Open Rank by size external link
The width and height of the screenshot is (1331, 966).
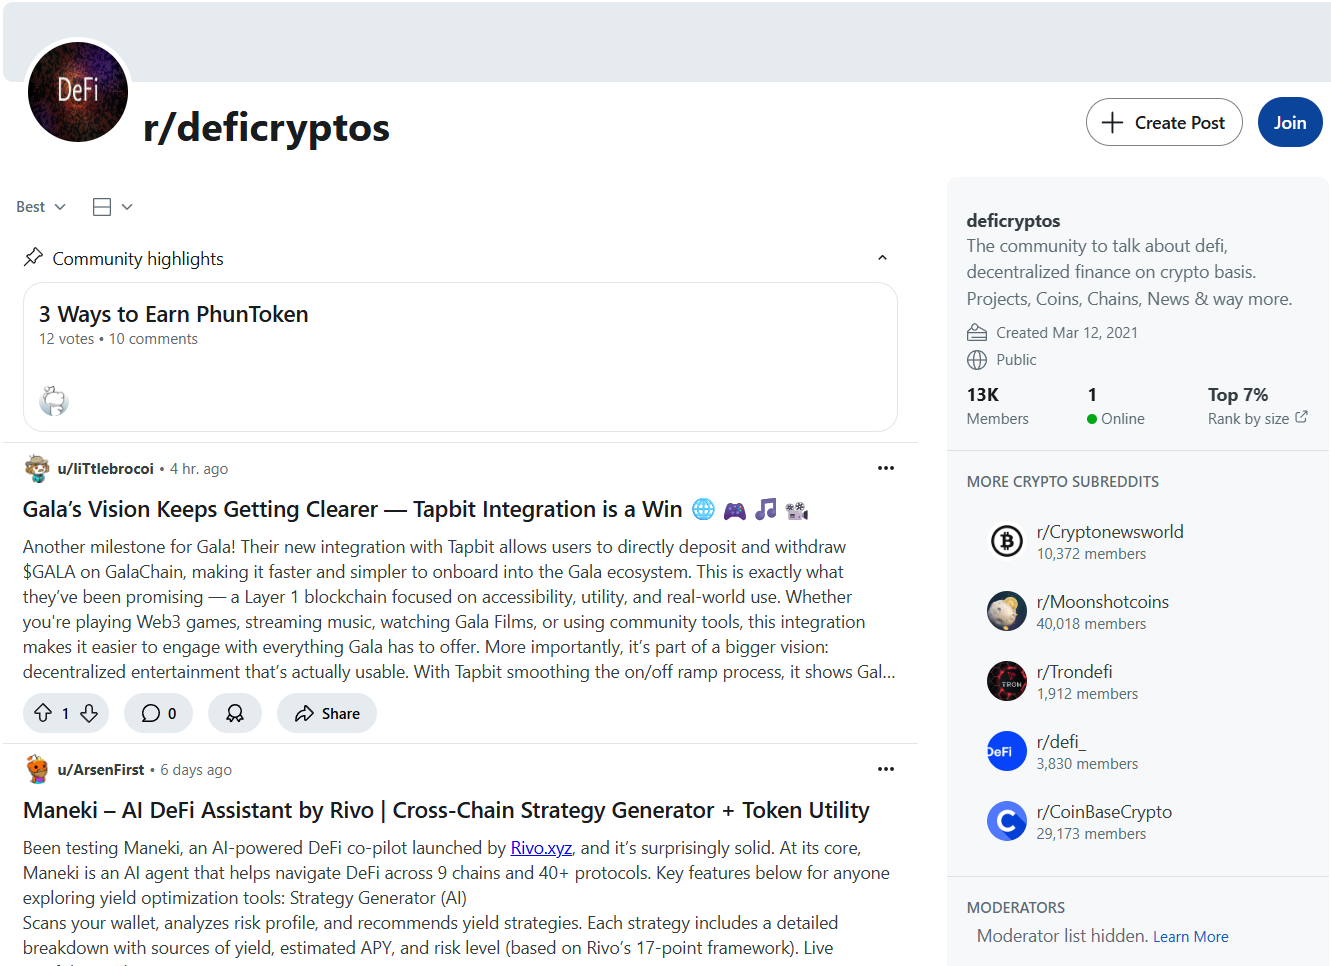click(x=1257, y=419)
